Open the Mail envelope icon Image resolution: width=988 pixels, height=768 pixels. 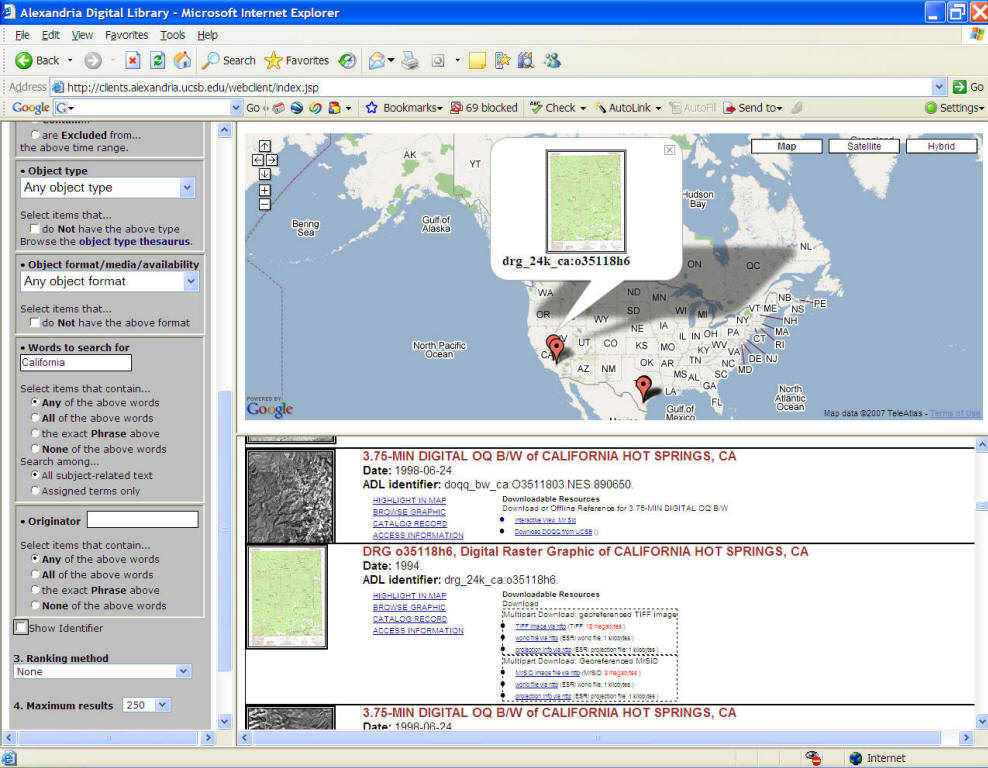[x=377, y=60]
